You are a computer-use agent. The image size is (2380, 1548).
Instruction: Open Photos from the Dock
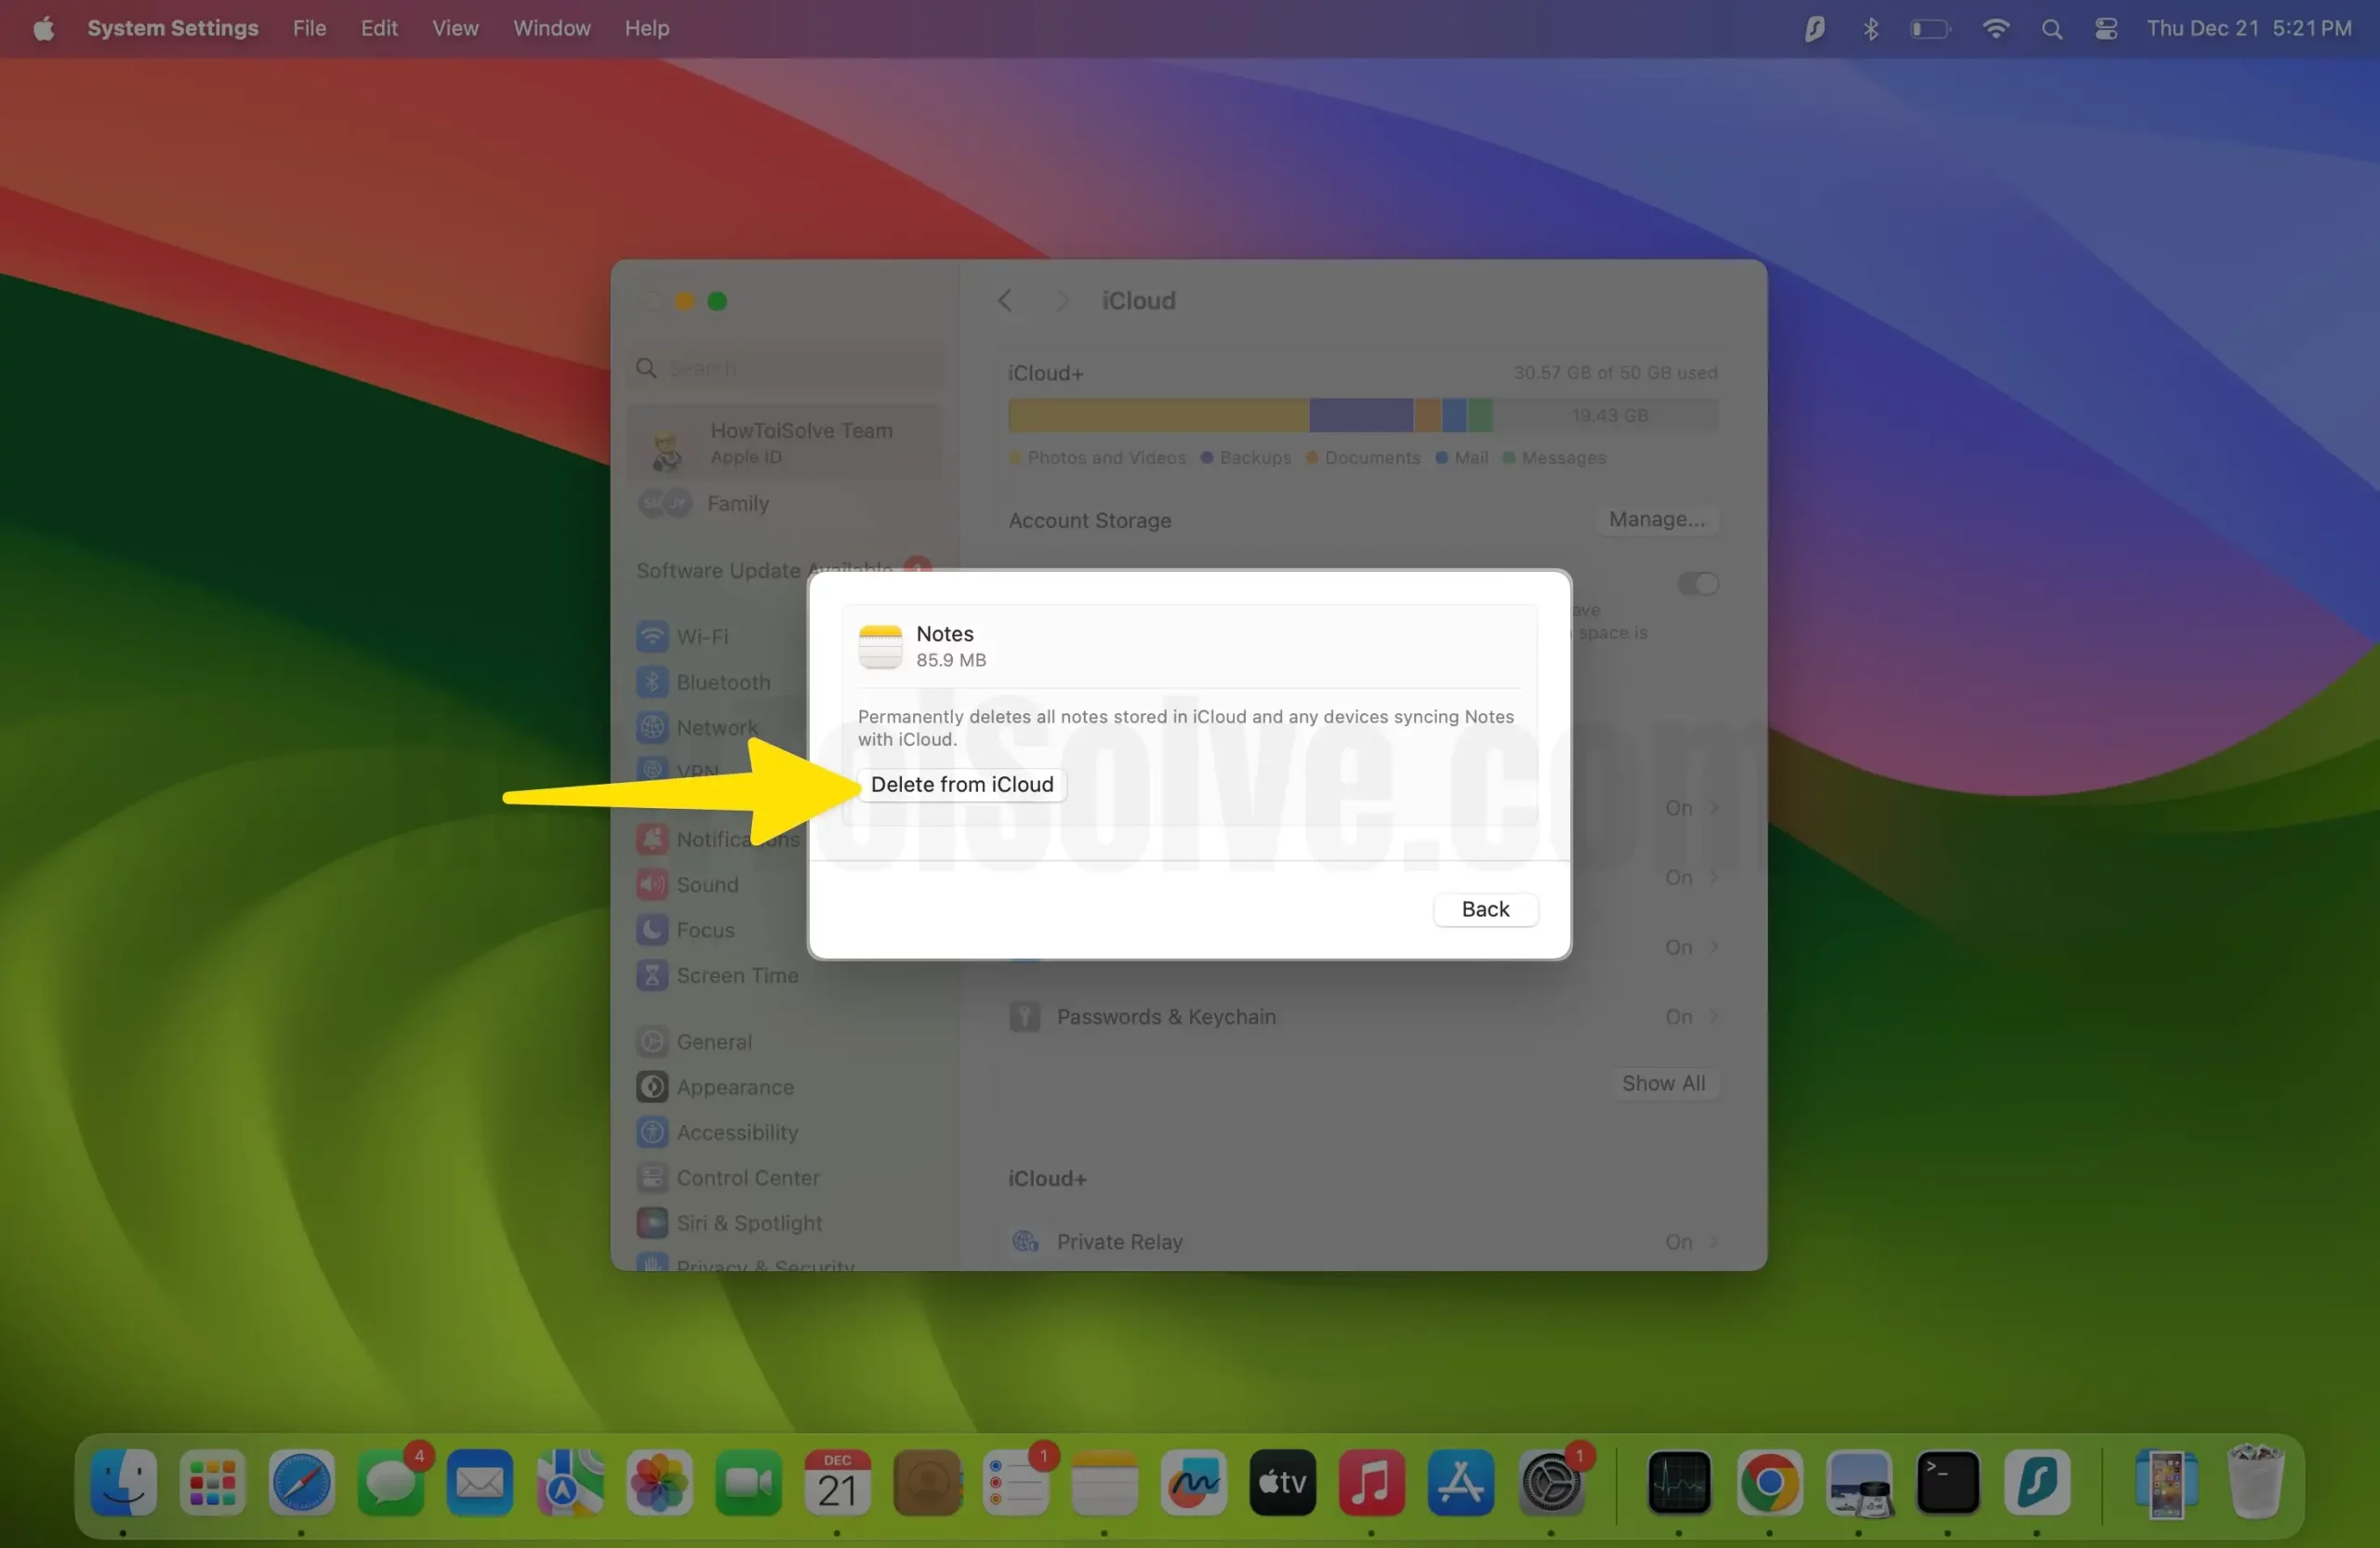coord(658,1482)
